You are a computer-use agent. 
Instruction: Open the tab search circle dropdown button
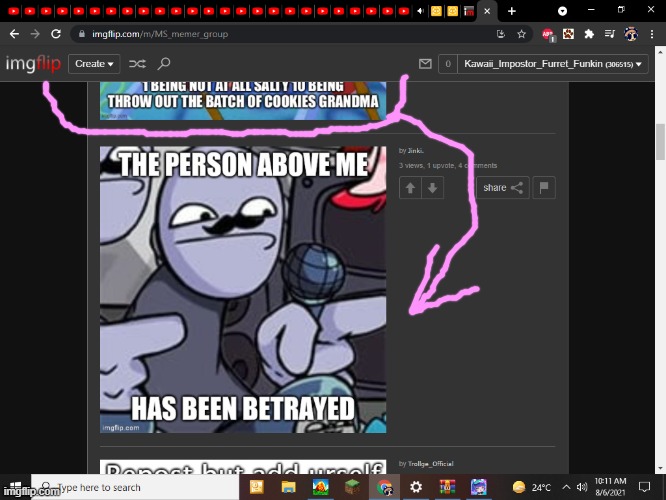562,11
